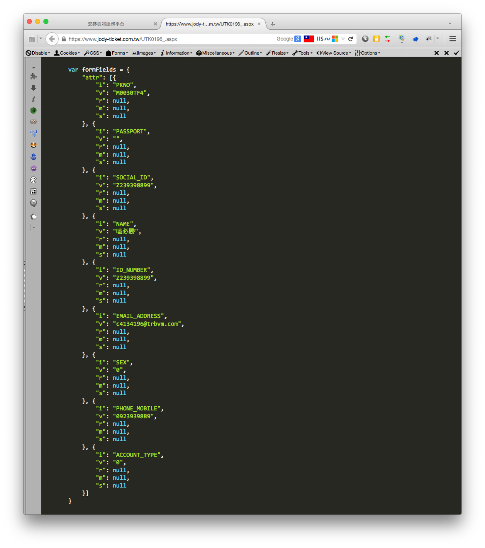Click the browser back button

click(52, 39)
